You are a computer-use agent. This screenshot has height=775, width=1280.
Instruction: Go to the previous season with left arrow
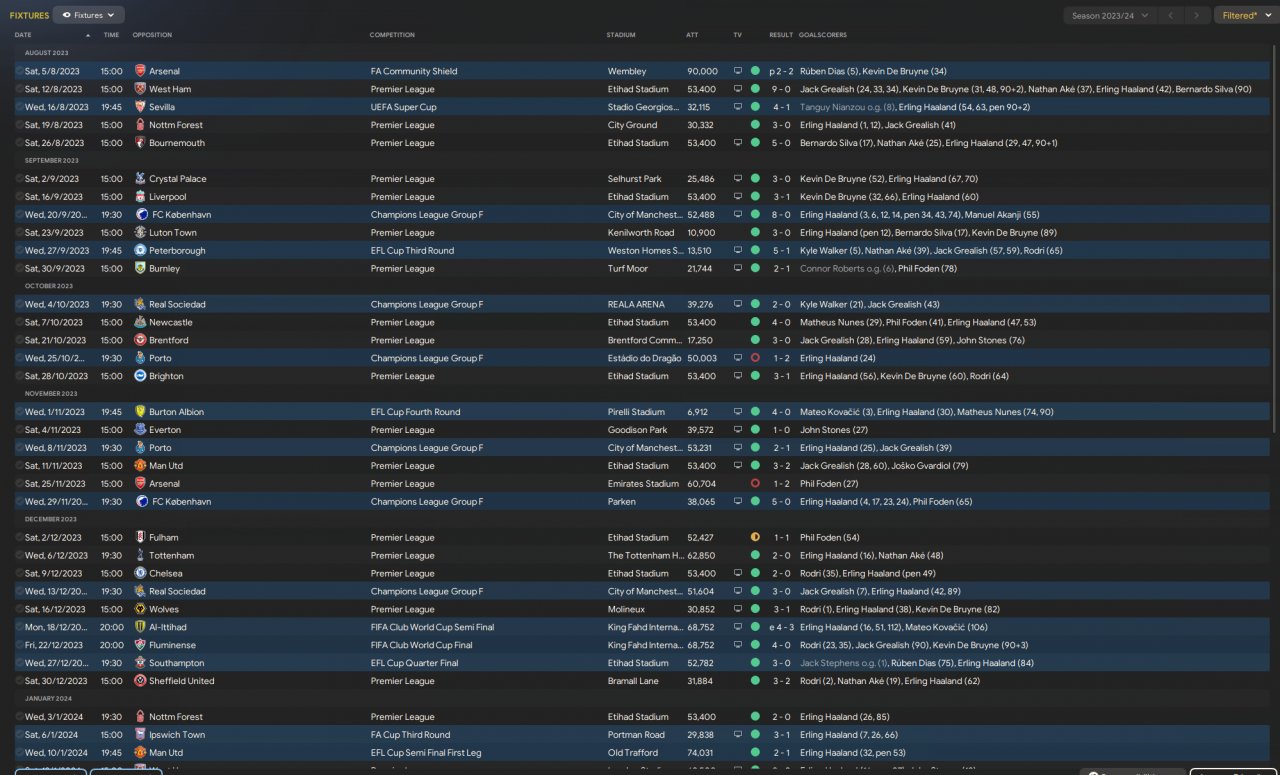tap(1172, 15)
